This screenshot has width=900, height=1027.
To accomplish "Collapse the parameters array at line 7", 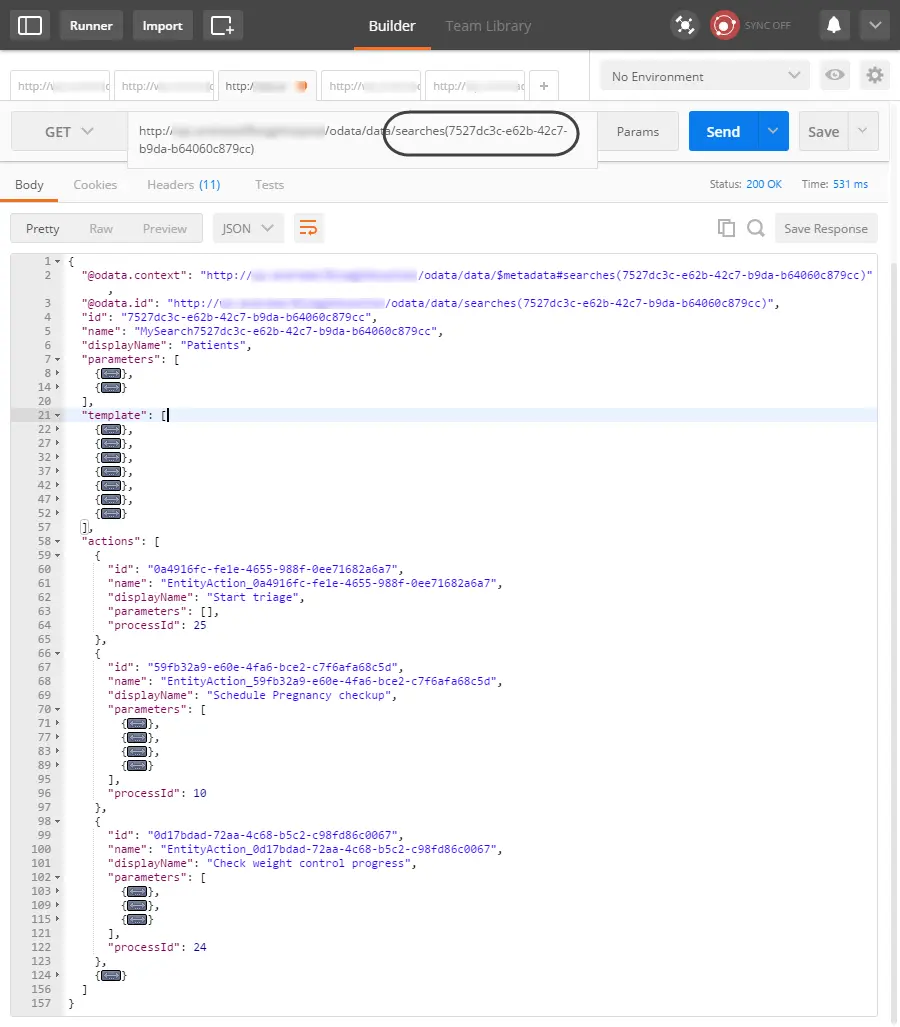I will pyautogui.click(x=58, y=360).
